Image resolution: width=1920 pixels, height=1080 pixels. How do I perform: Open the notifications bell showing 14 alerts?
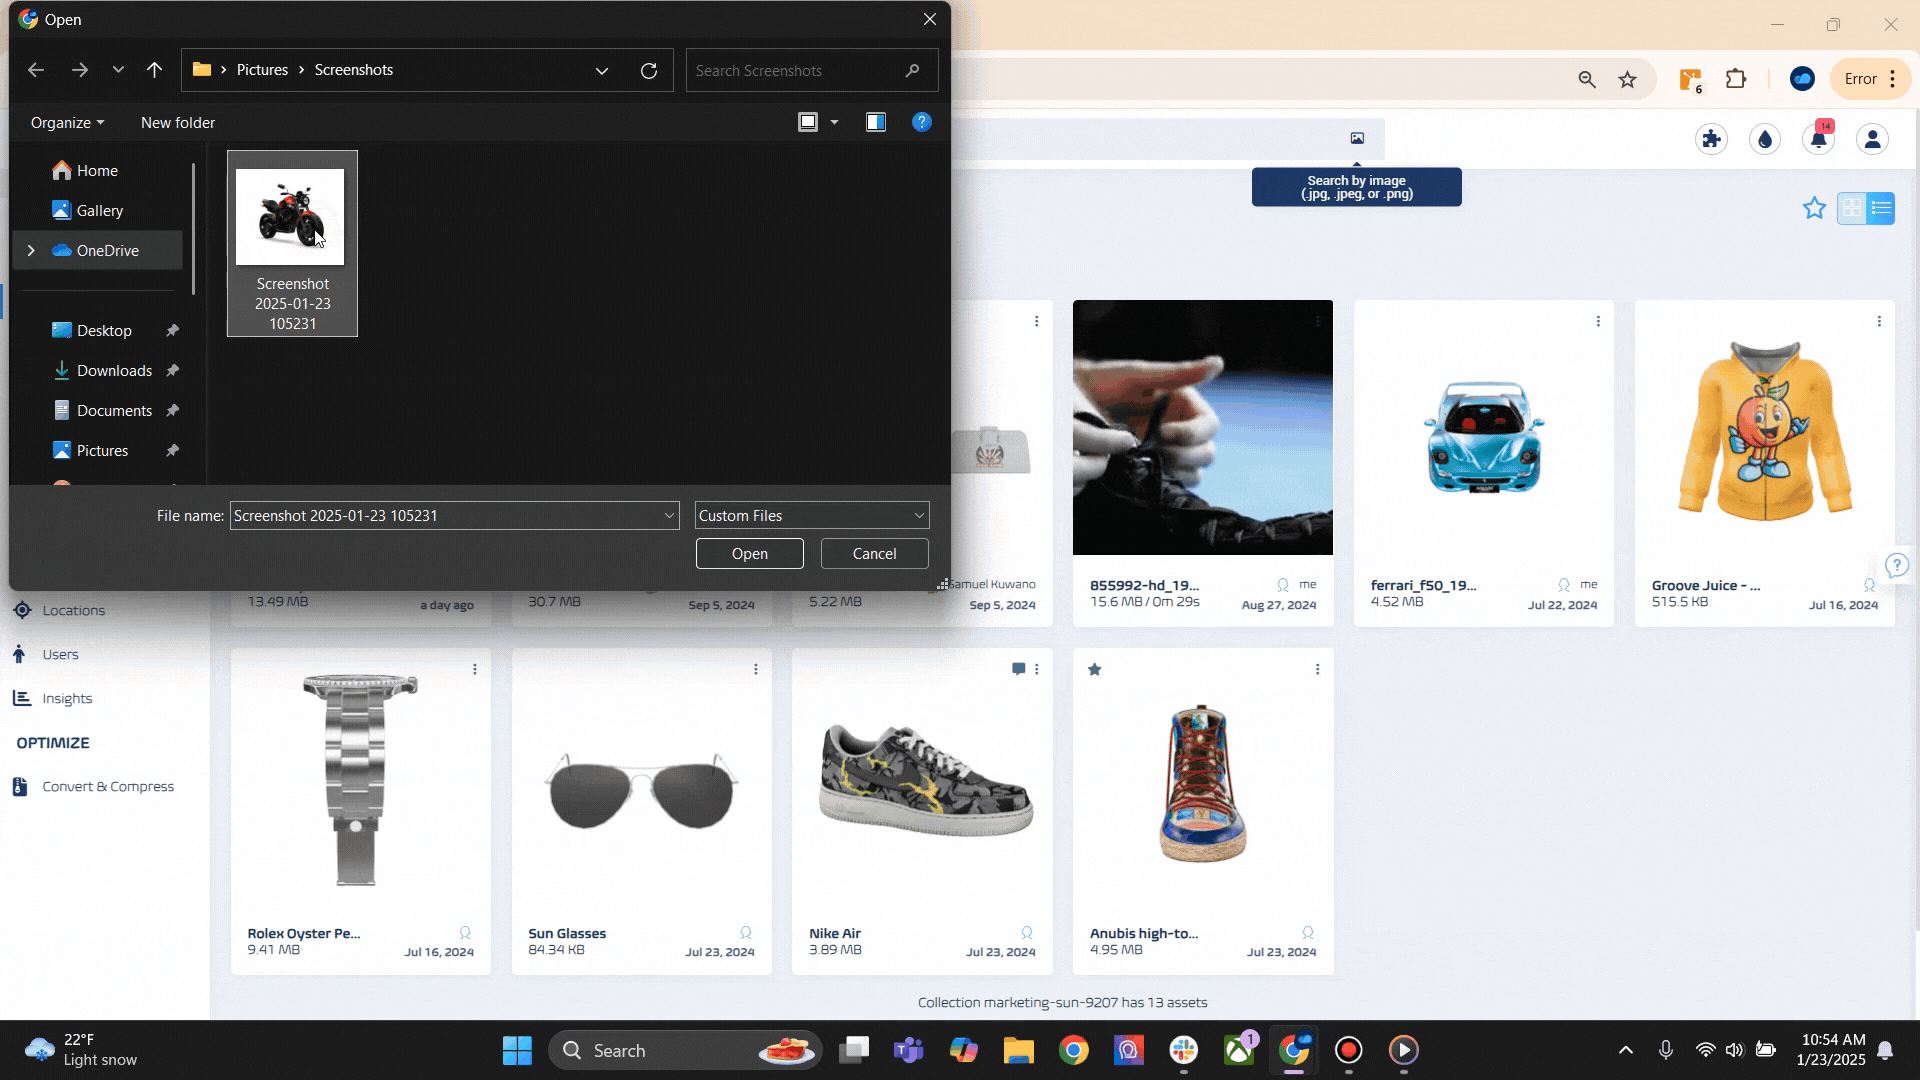1819,139
